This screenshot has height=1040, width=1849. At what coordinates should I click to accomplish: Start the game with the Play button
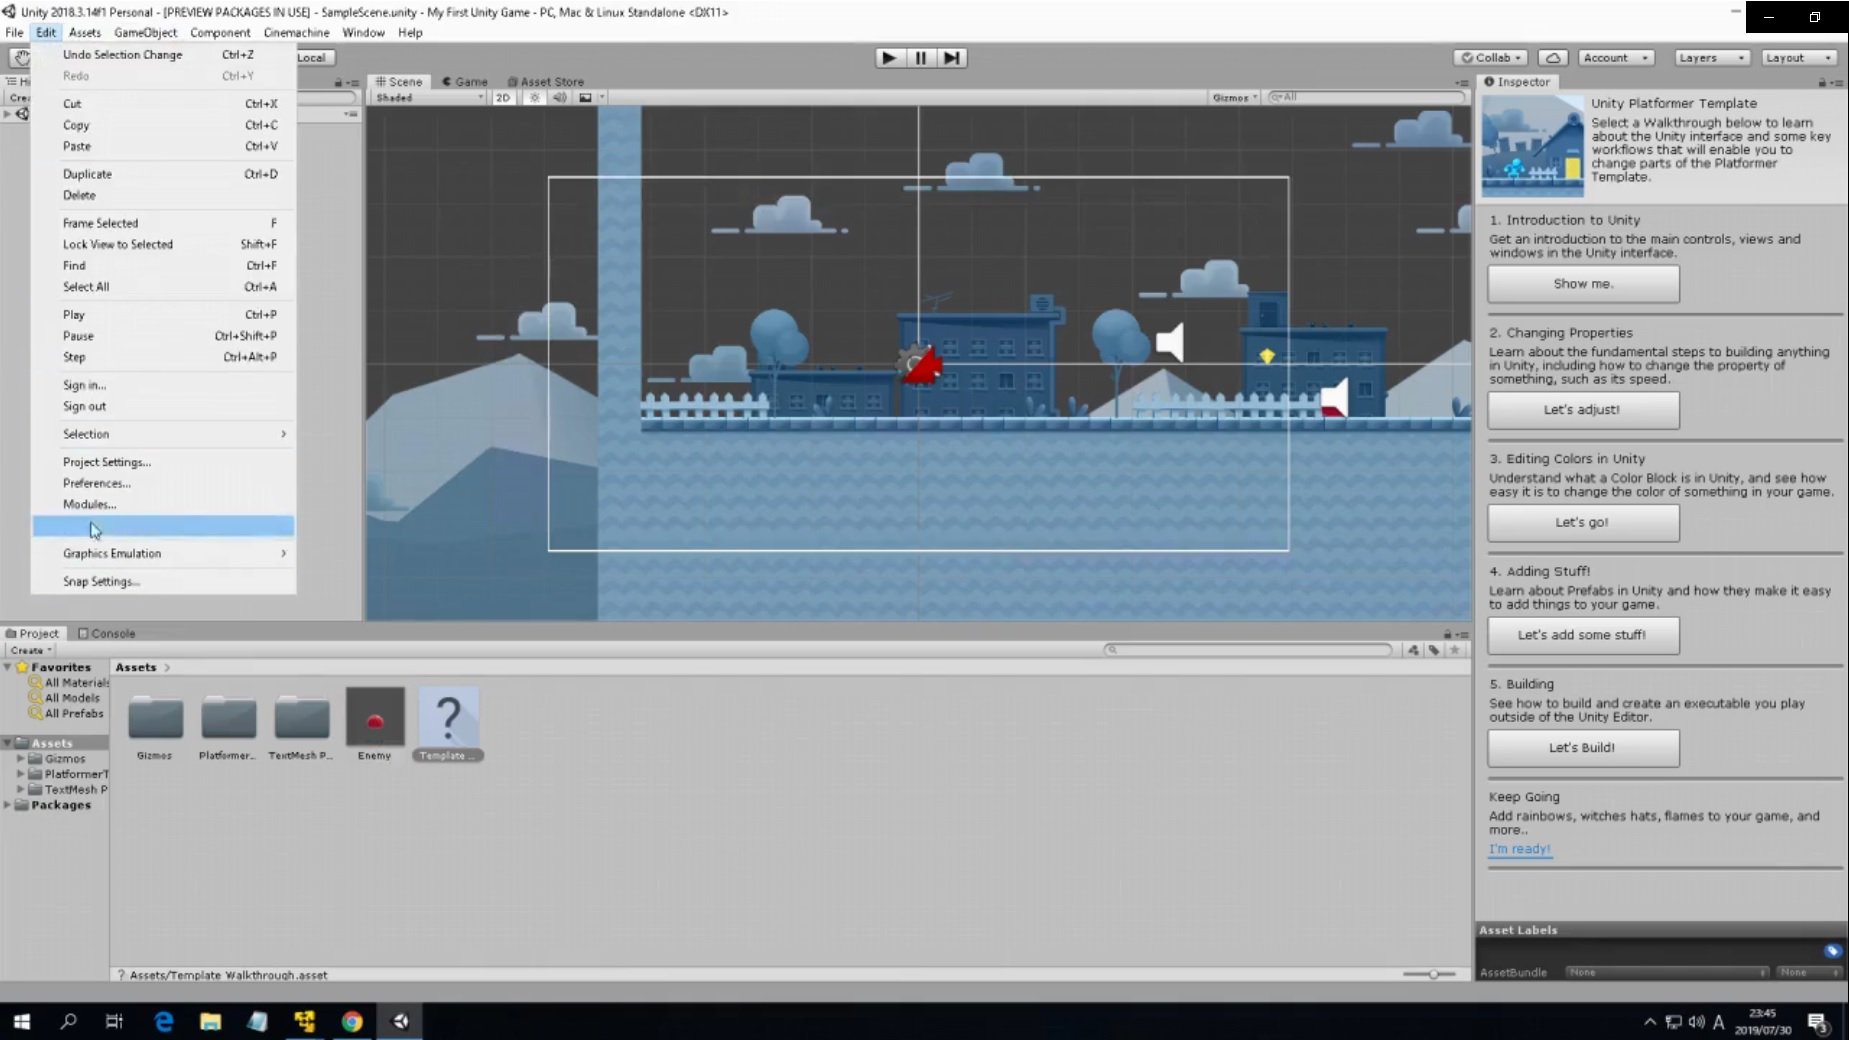click(888, 58)
